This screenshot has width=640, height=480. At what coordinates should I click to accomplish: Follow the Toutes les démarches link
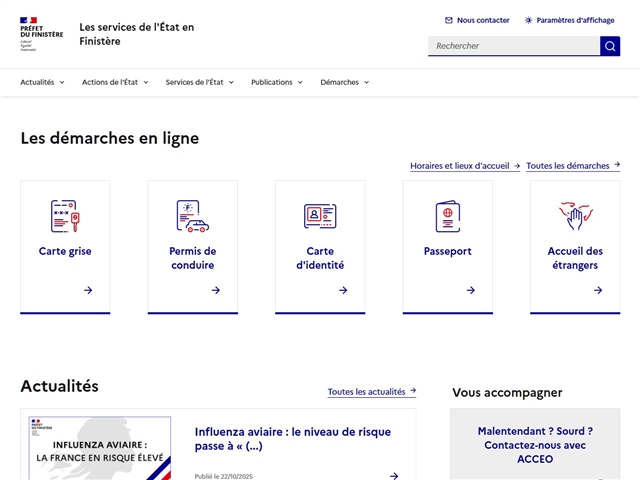(573, 166)
